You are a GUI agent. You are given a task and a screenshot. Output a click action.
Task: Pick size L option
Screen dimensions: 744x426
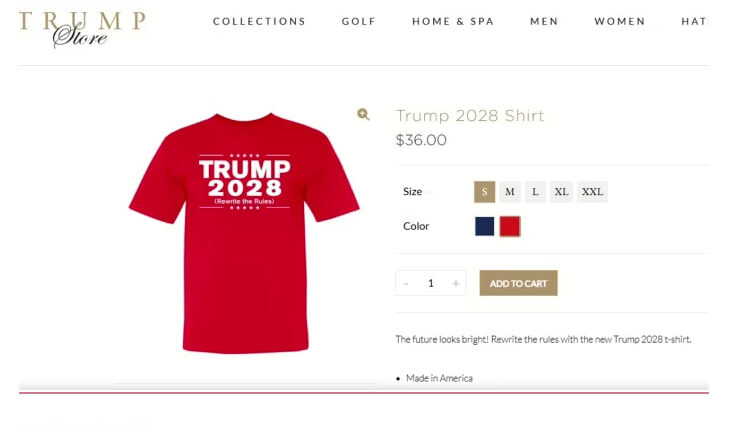(535, 192)
